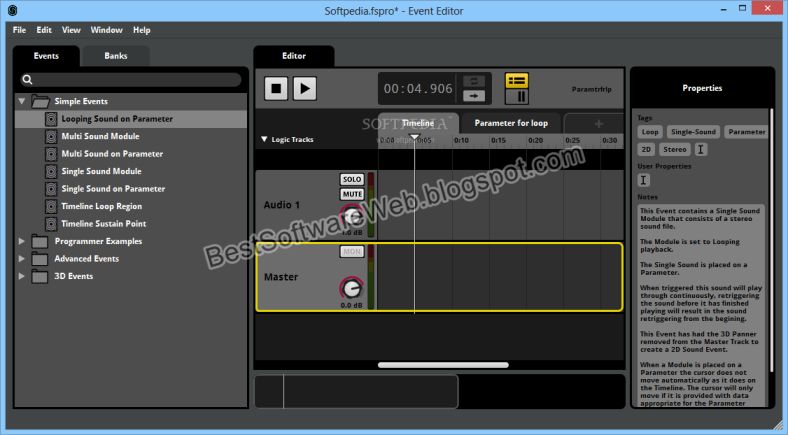
Task: Click the Parameter tag
Action: (x=746, y=132)
